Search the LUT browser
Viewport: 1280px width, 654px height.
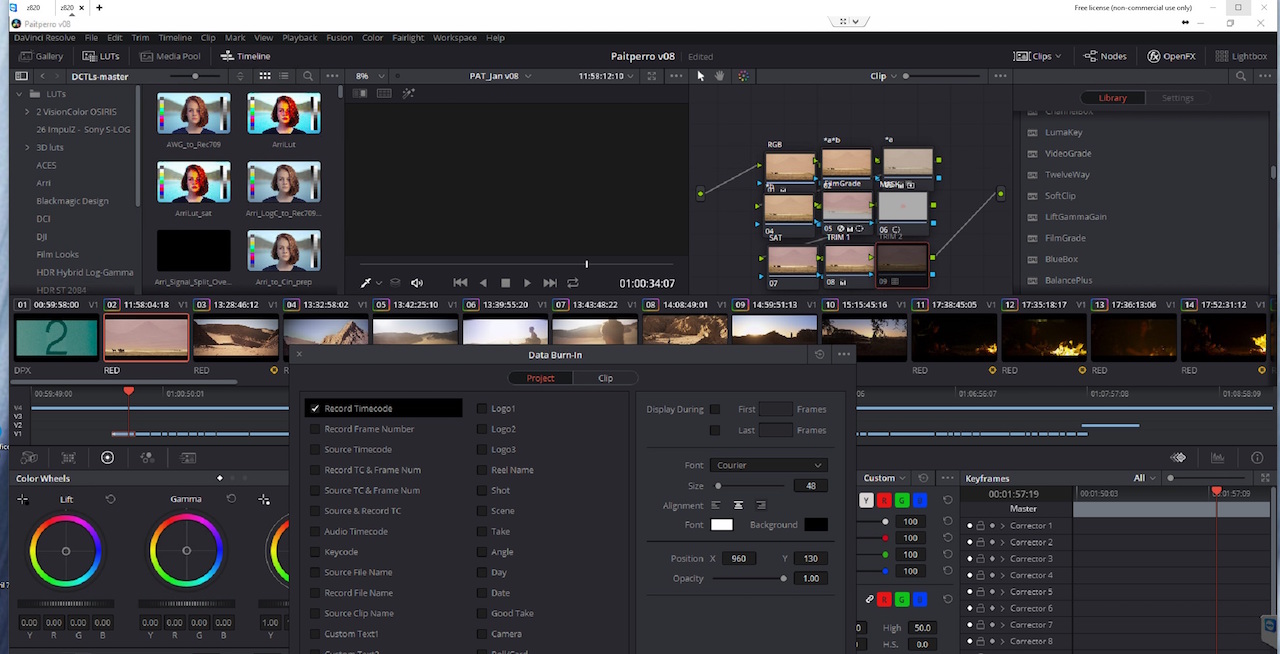click(308, 76)
